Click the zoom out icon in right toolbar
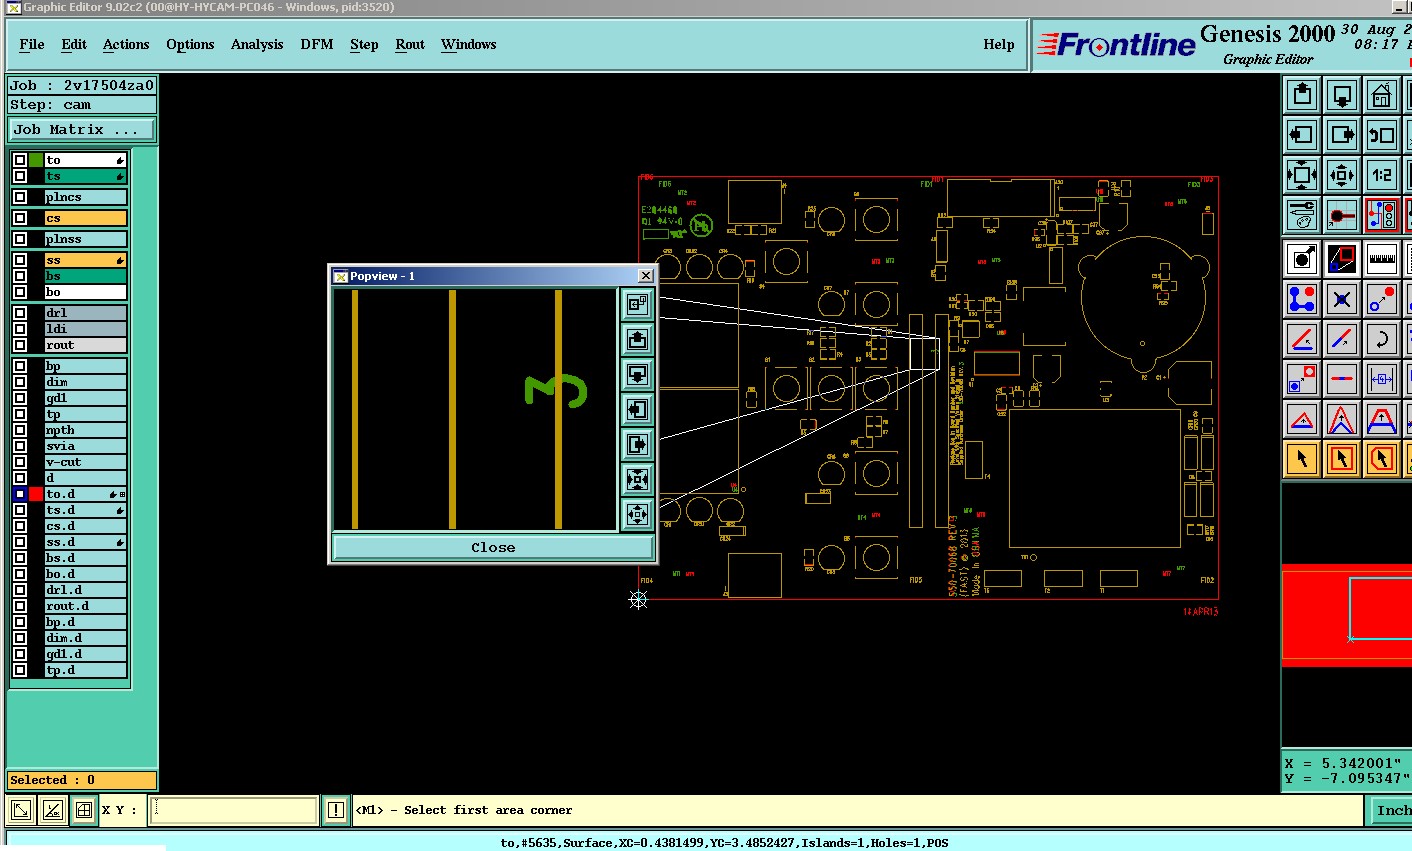The width and height of the screenshot is (1412, 851). (1342, 175)
